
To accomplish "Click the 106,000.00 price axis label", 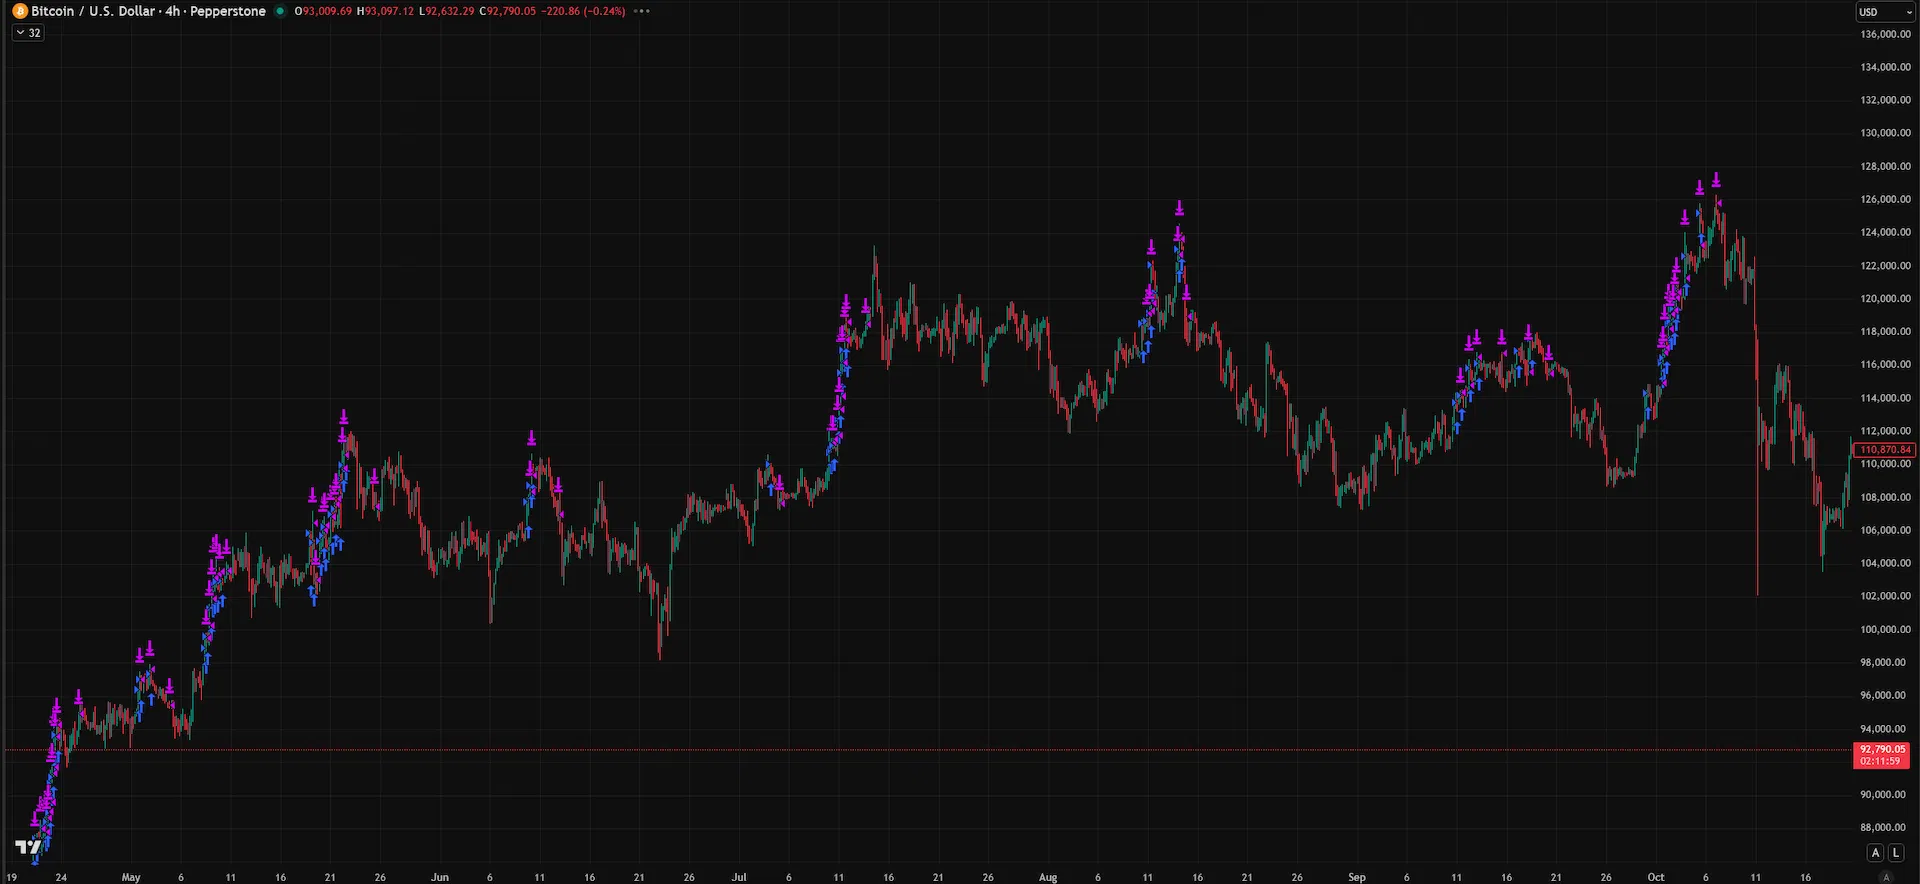I will (x=1885, y=530).
